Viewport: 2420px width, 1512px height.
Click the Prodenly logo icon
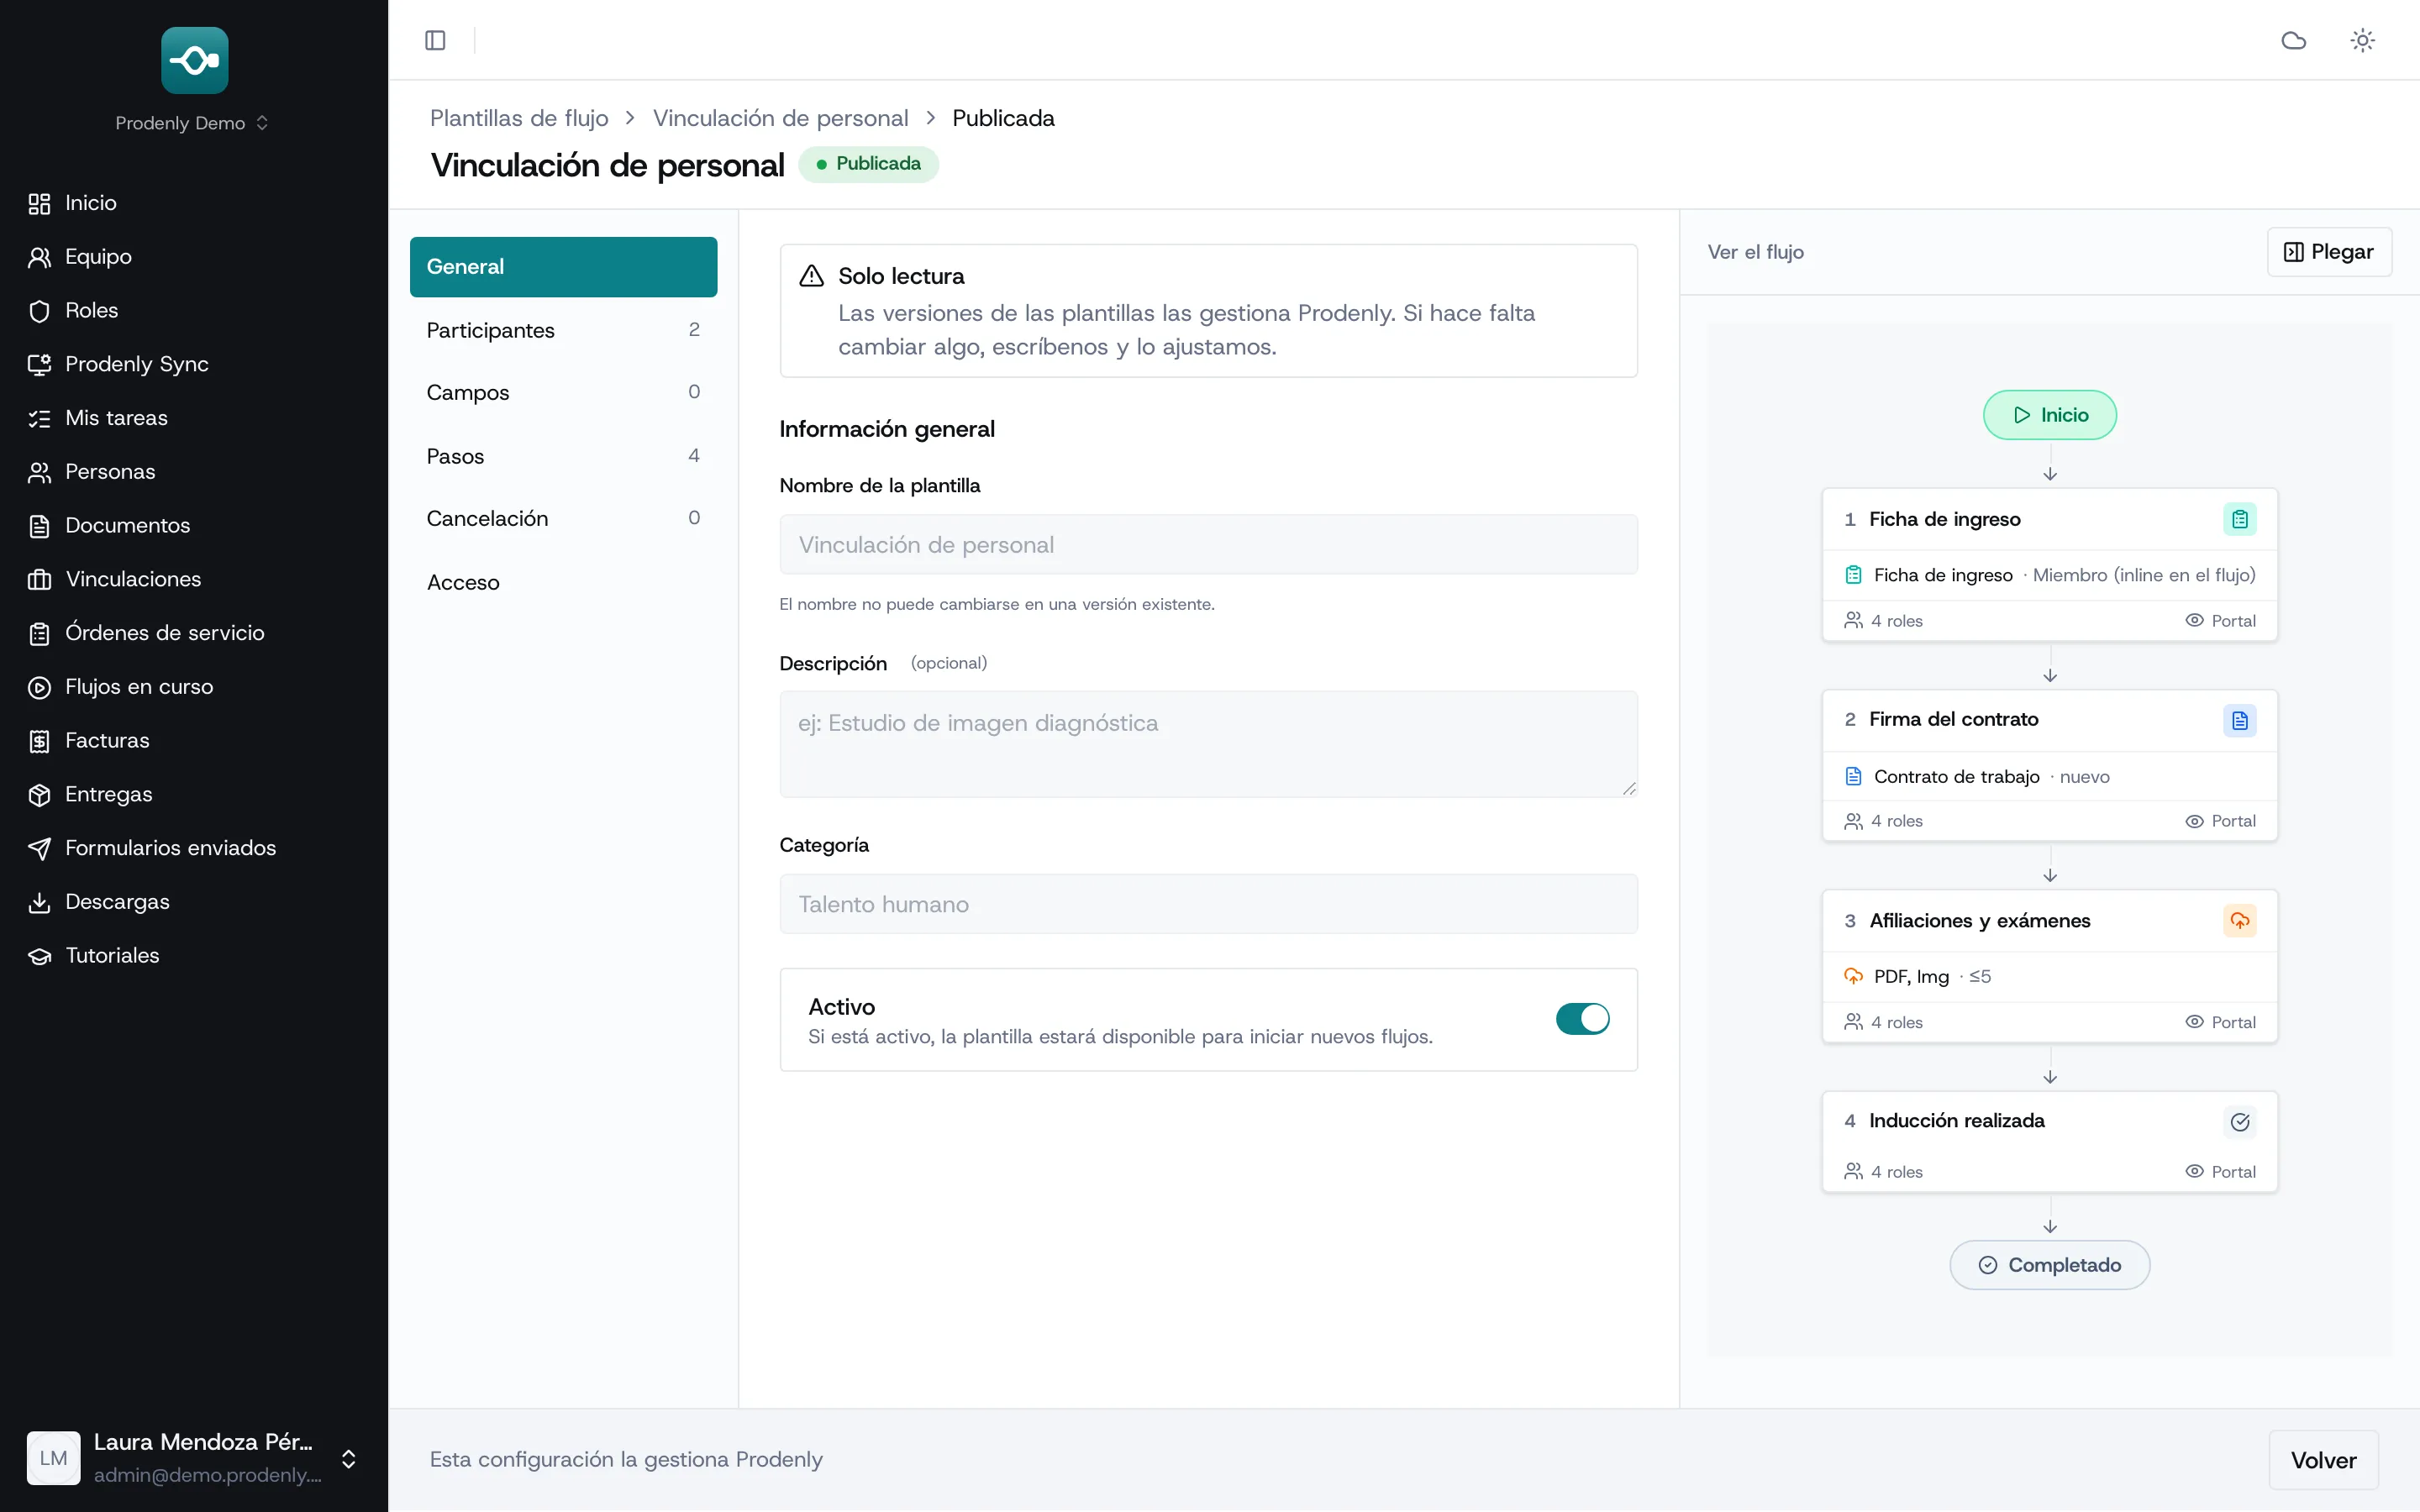pos(194,60)
